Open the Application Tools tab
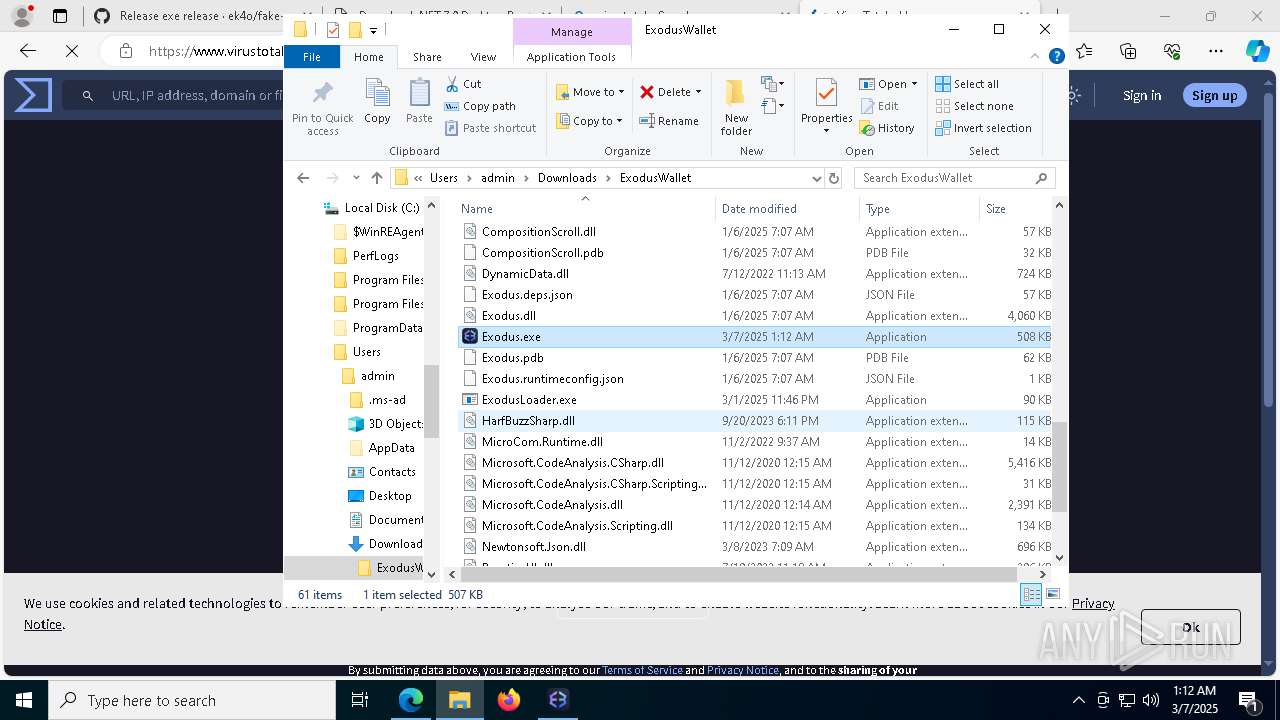The height and width of the screenshot is (720, 1280). [x=571, y=57]
